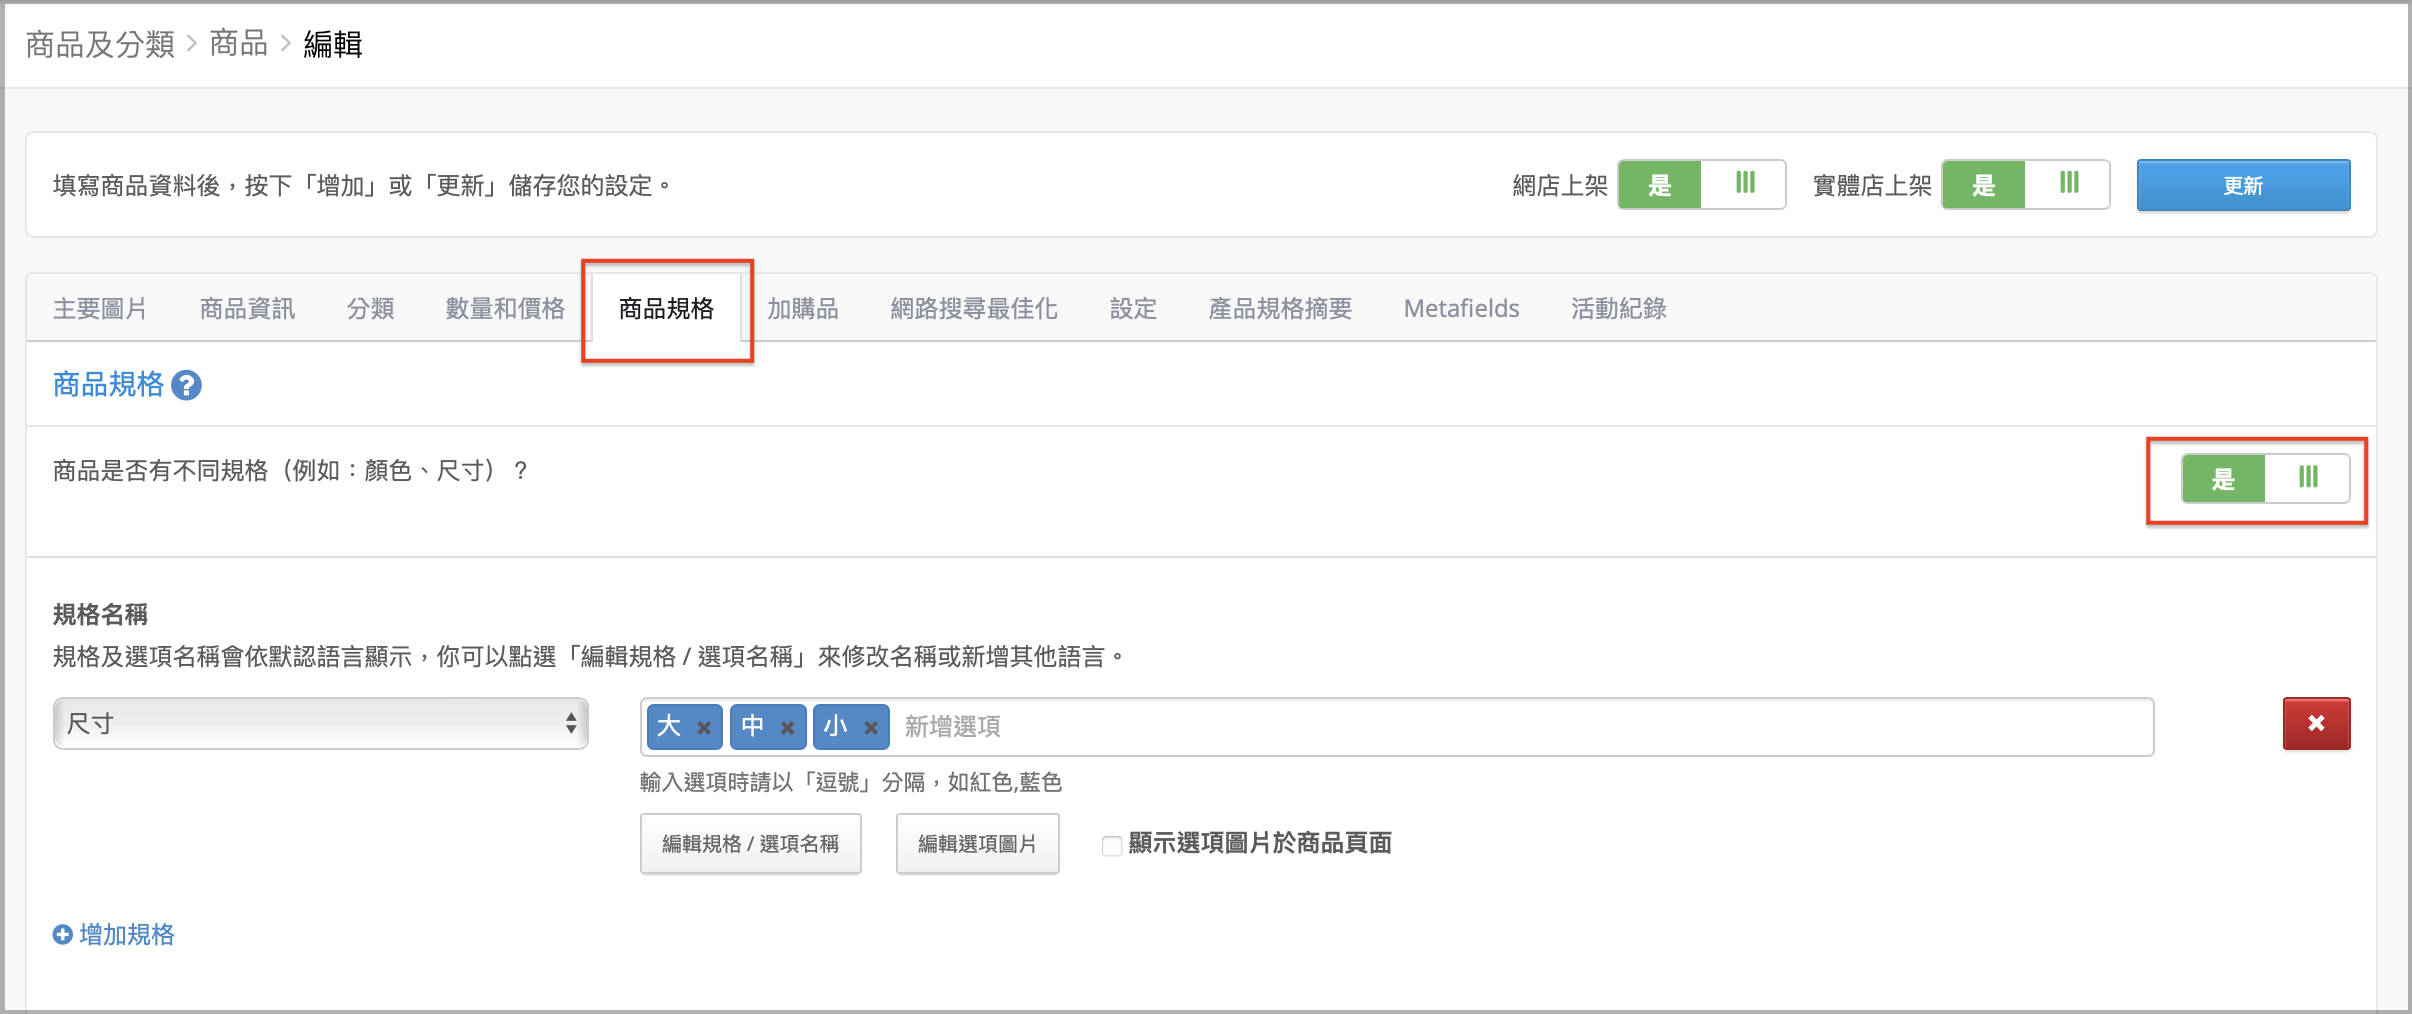Click the 增加規格 link
This screenshot has width=2412, height=1014.
pyautogui.click(x=126, y=934)
